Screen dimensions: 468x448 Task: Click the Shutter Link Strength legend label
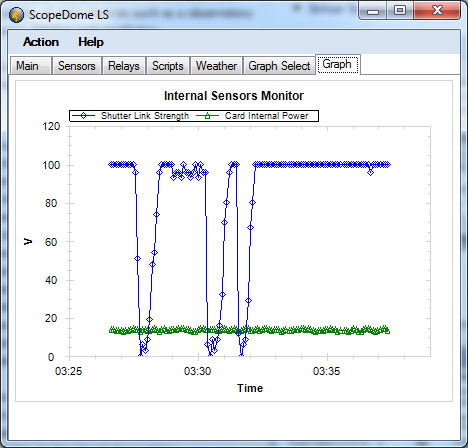click(x=145, y=116)
